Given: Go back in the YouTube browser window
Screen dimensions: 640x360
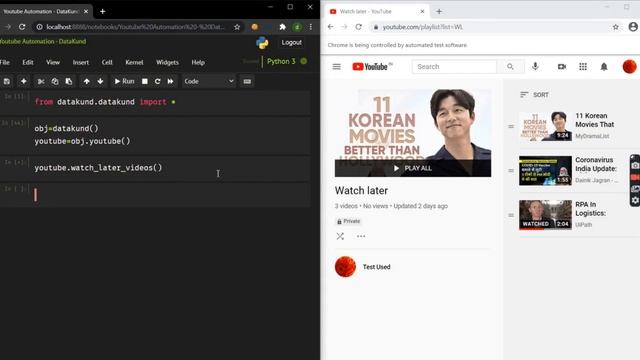Looking at the screenshot, I should pos(331,27).
